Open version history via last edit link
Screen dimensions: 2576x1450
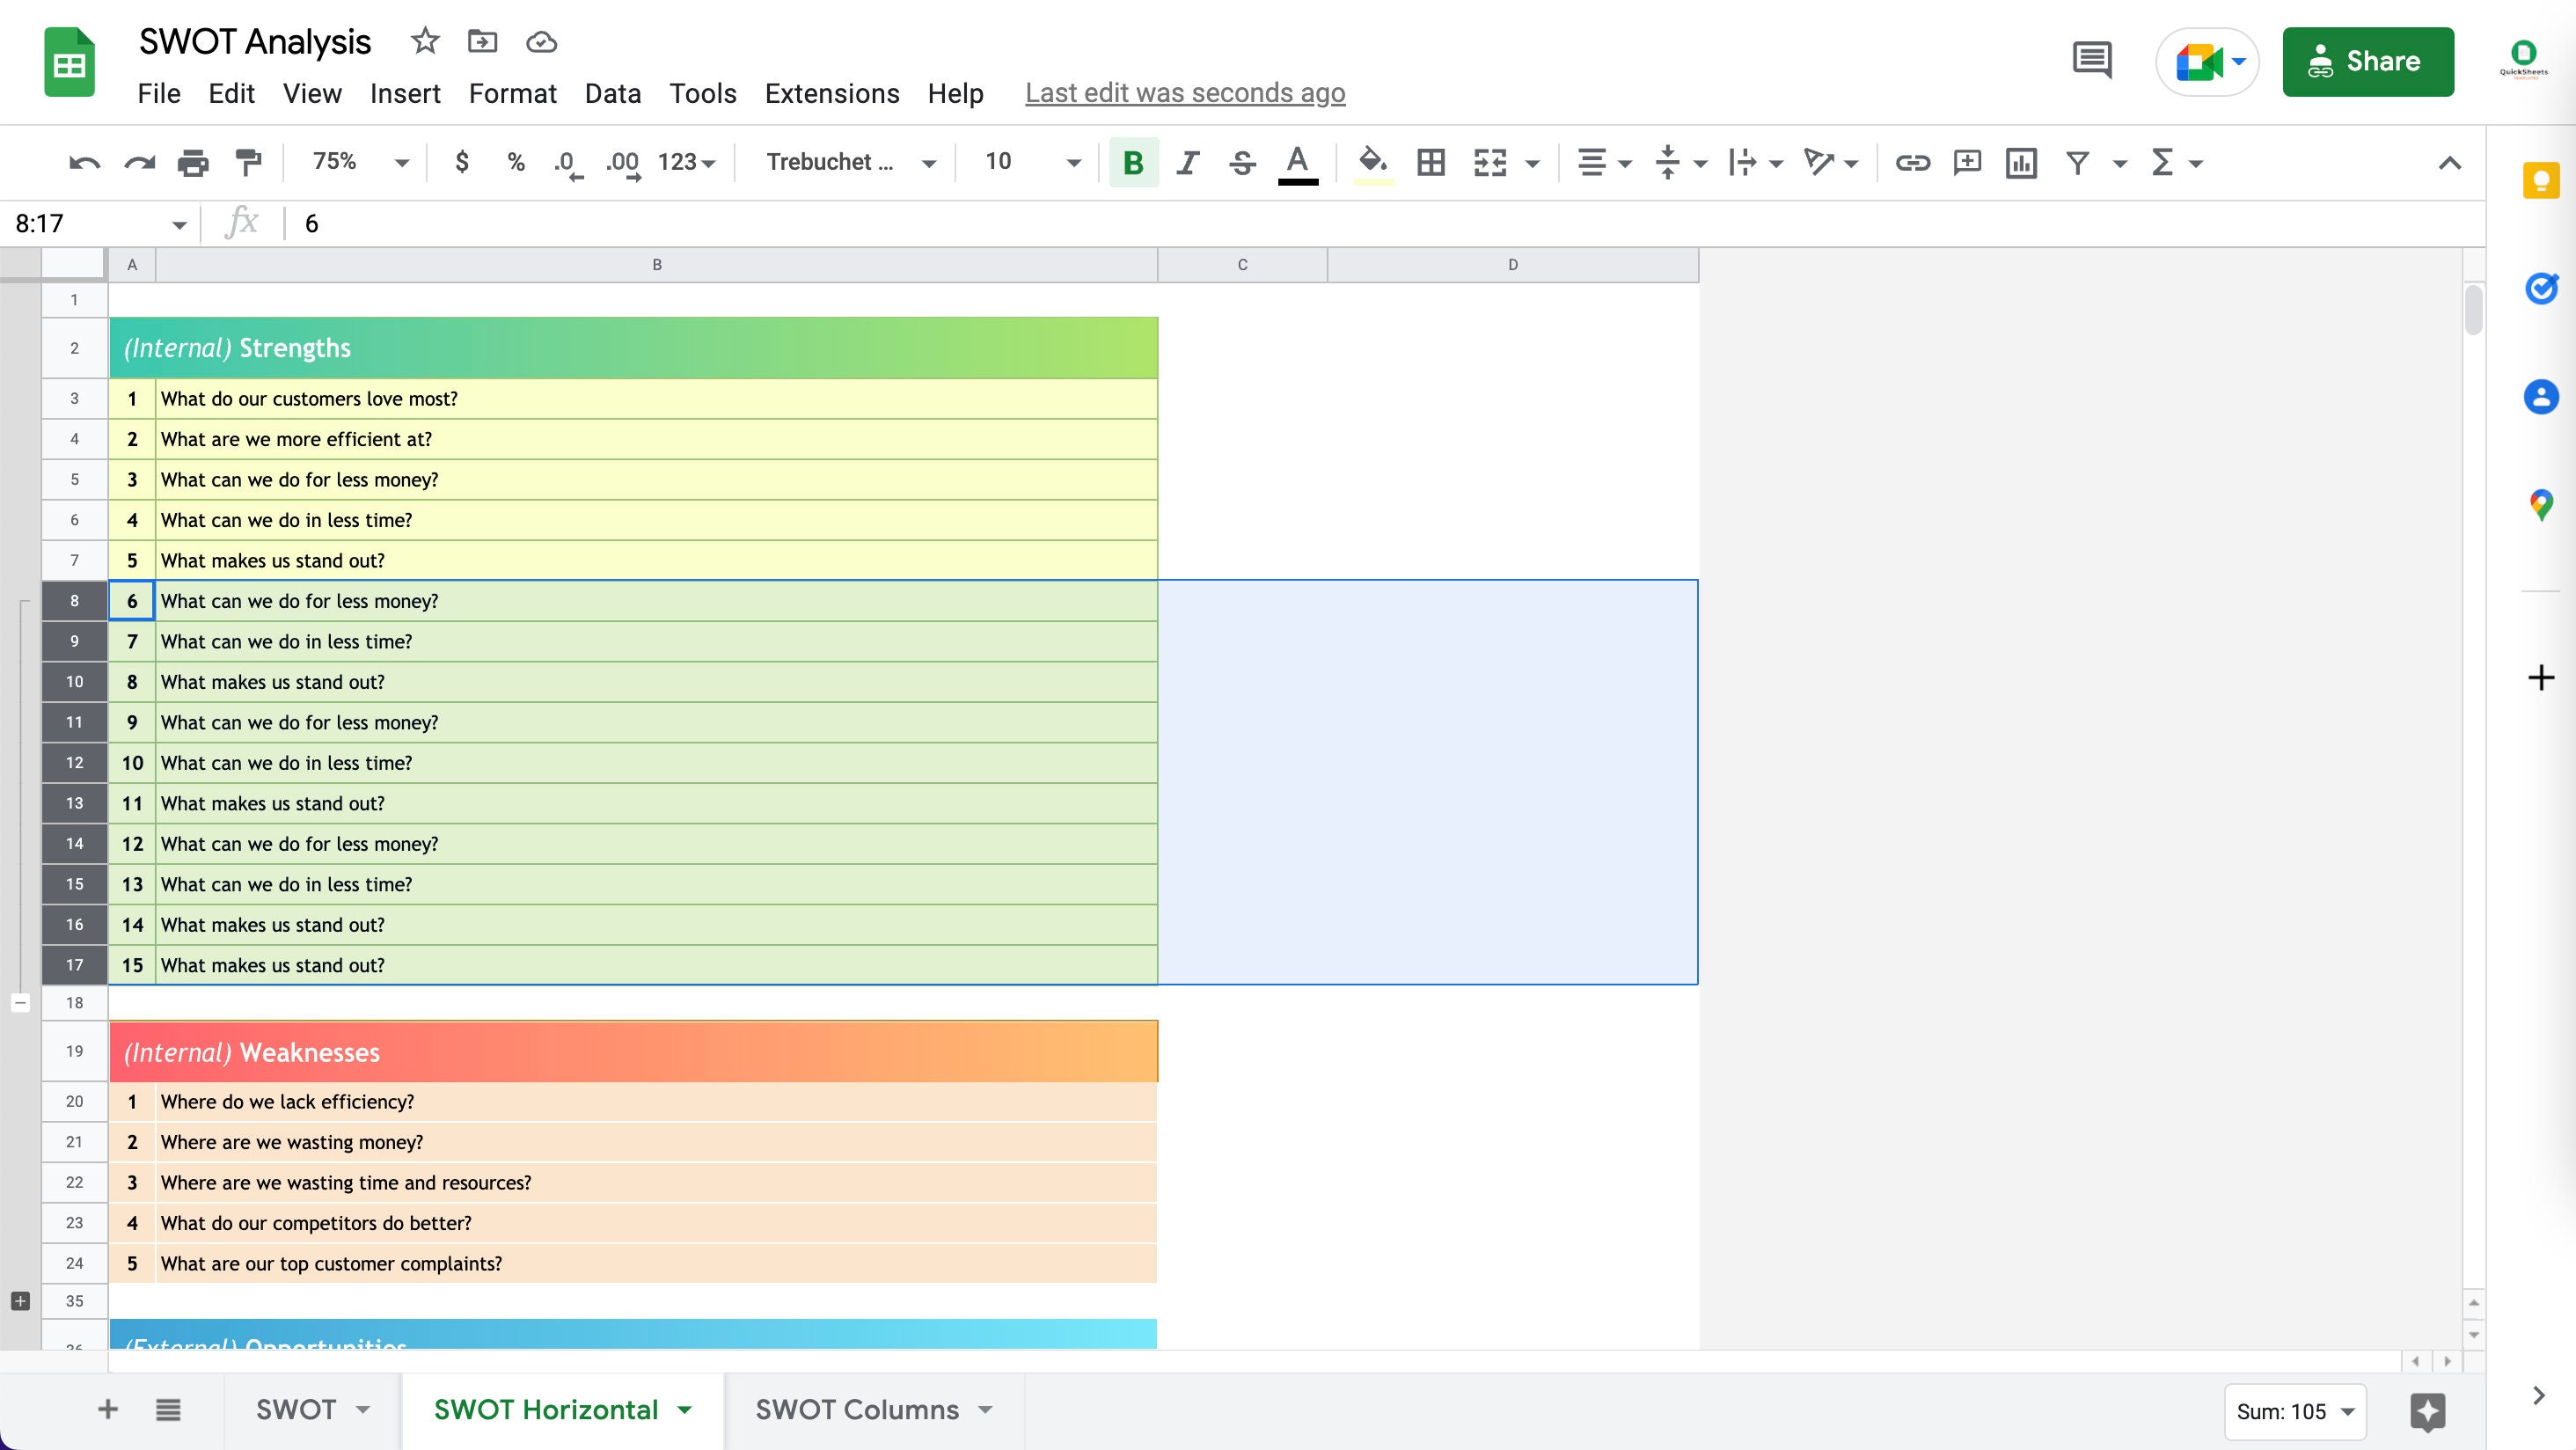[x=1185, y=92]
